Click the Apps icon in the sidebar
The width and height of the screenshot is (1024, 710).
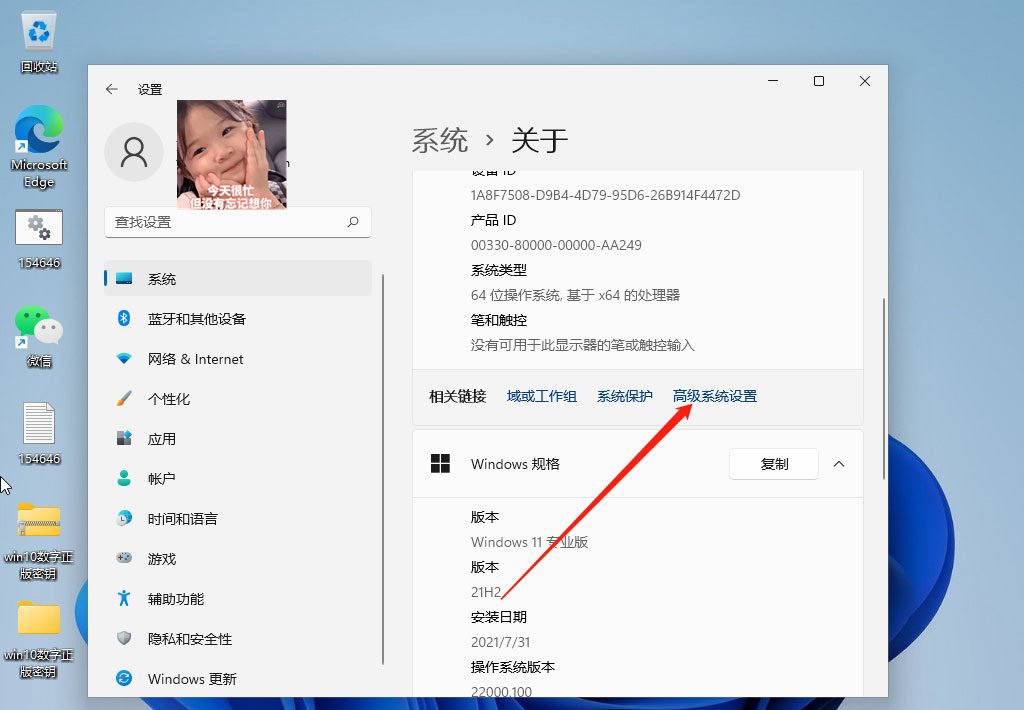click(124, 438)
